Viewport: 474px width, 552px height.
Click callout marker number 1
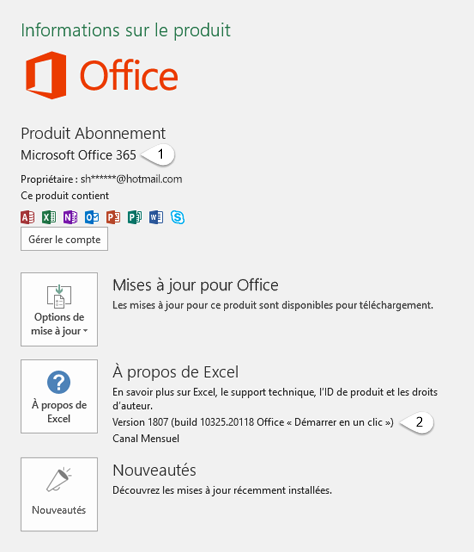point(158,154)
